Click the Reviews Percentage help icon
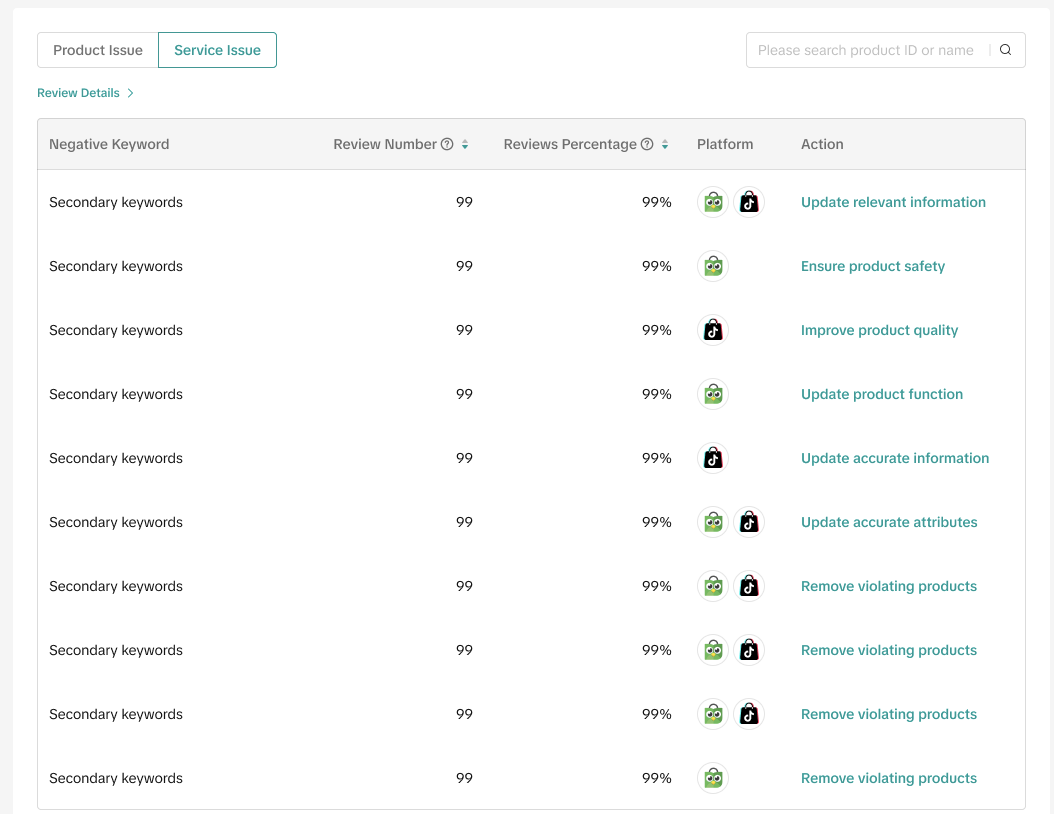Screen dimensions: 1054x814 click(647, 144)
